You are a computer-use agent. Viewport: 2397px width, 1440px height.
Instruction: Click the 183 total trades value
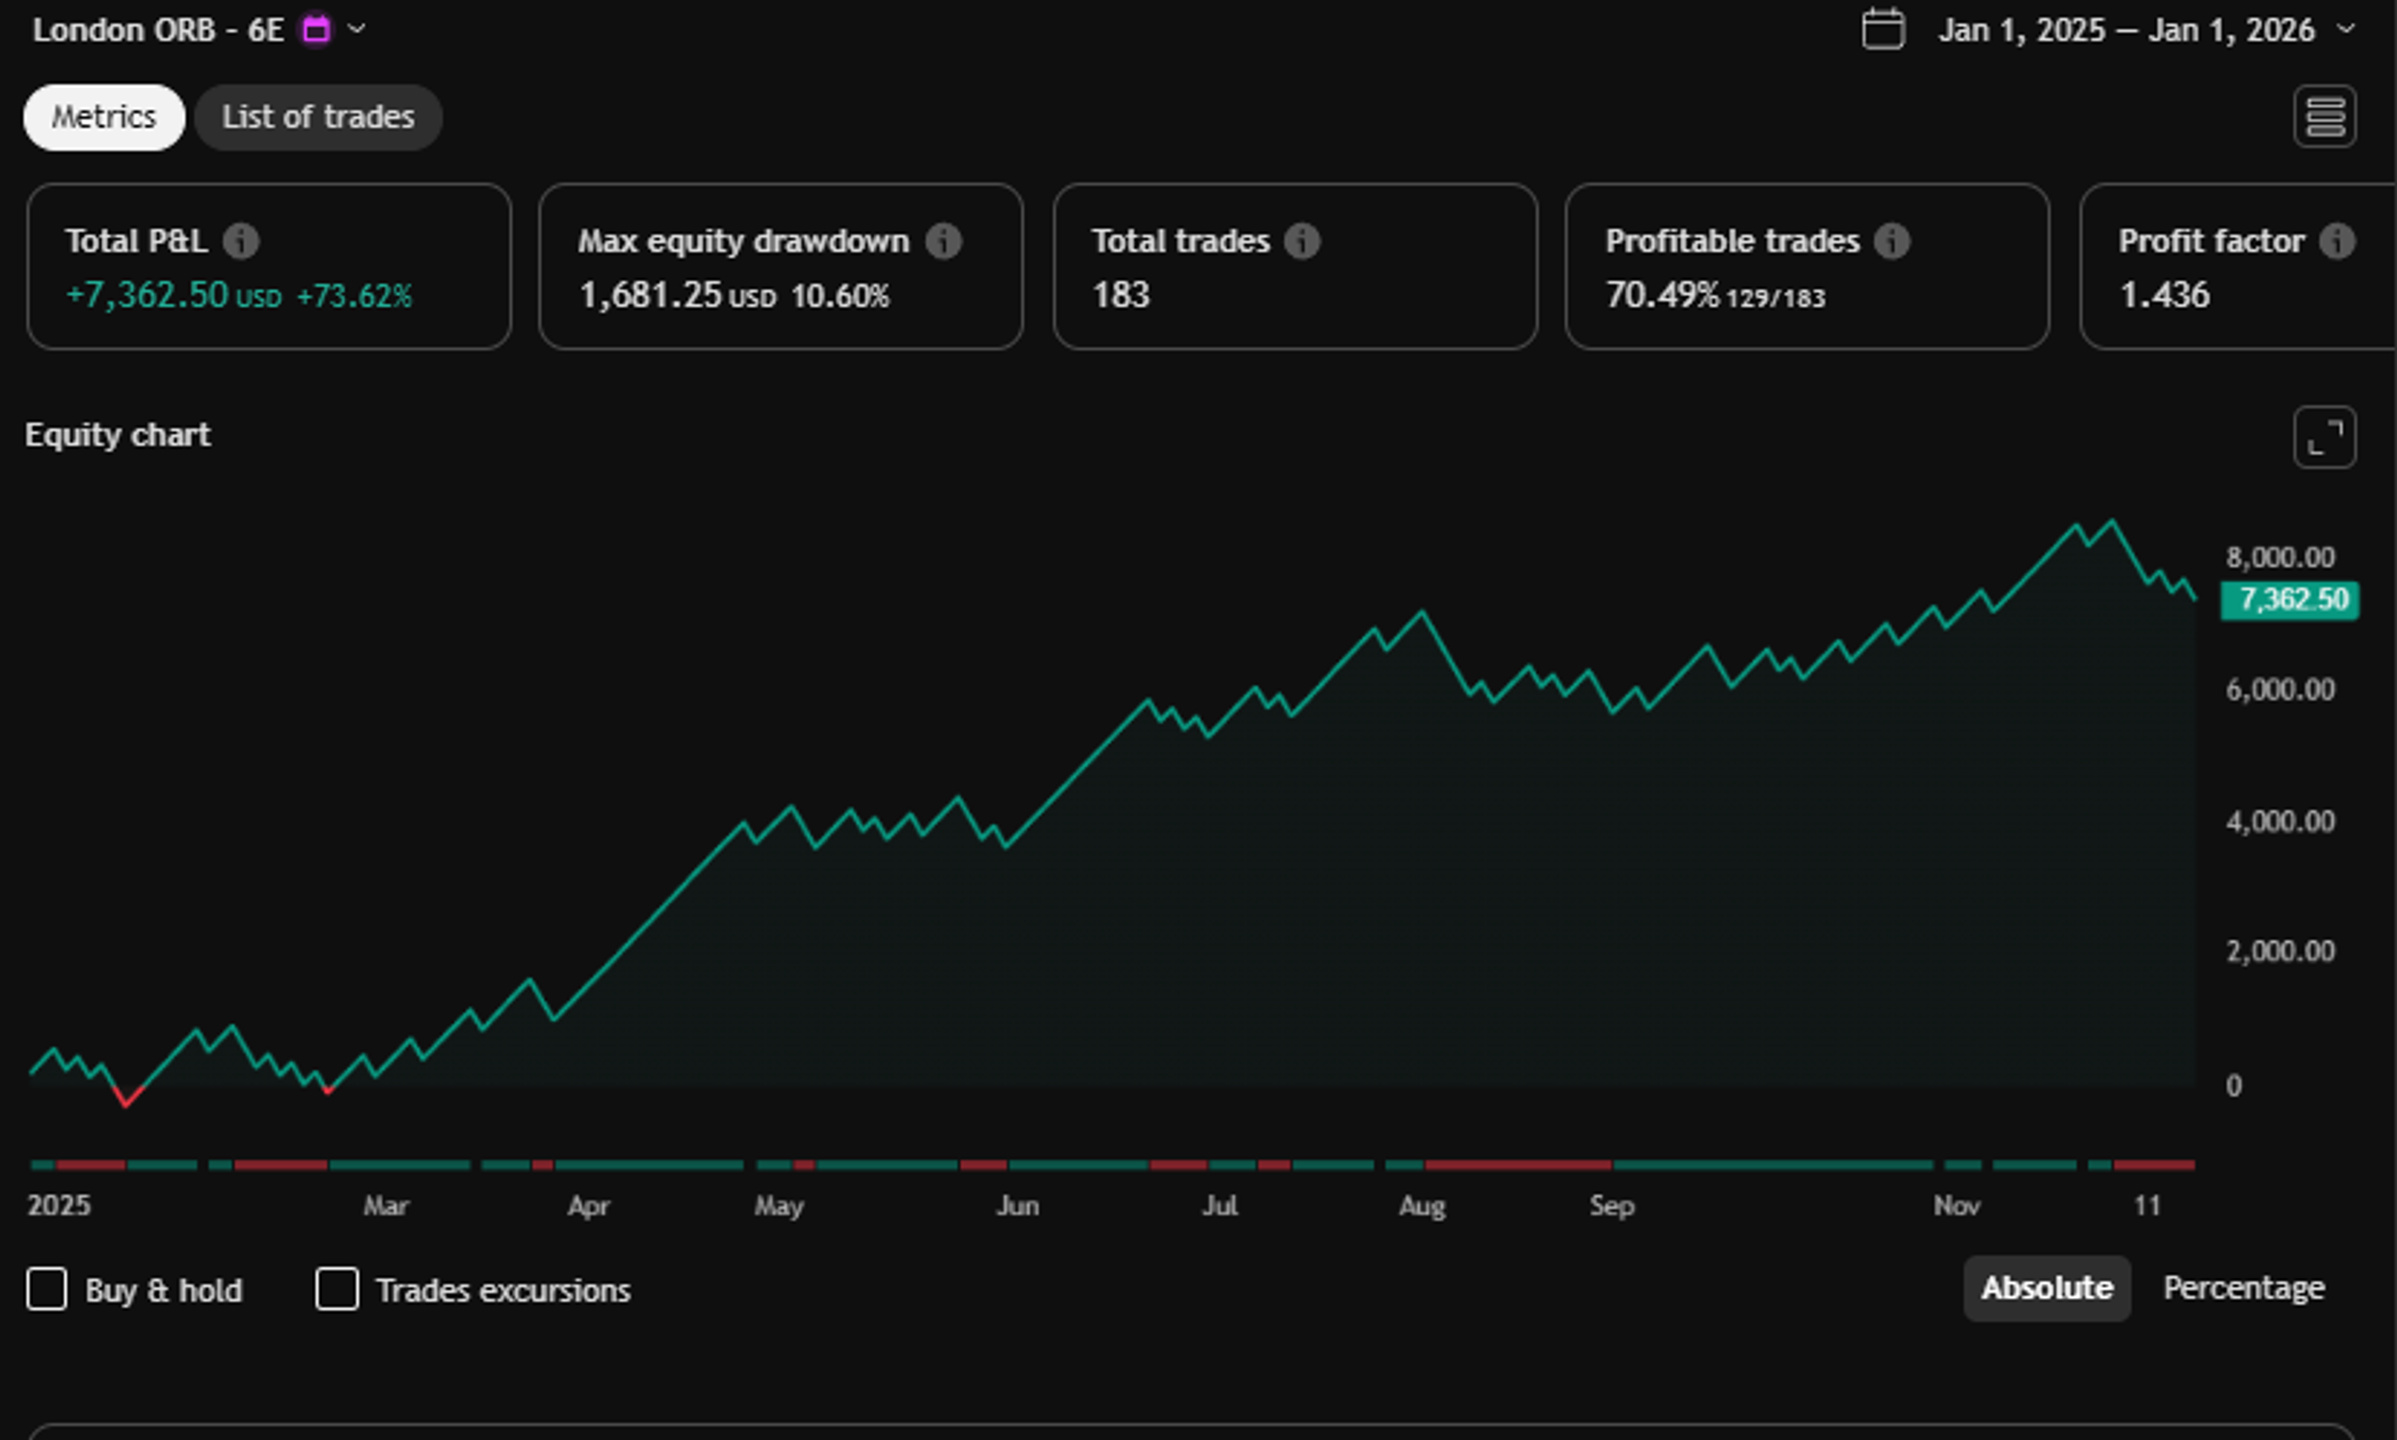tap(1120, 295)
